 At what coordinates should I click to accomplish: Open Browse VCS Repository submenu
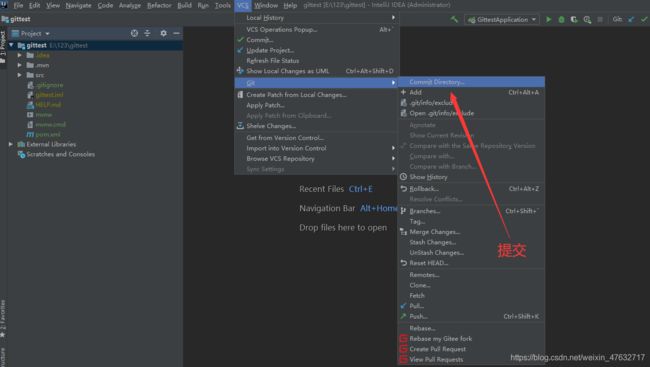[317, 158]
